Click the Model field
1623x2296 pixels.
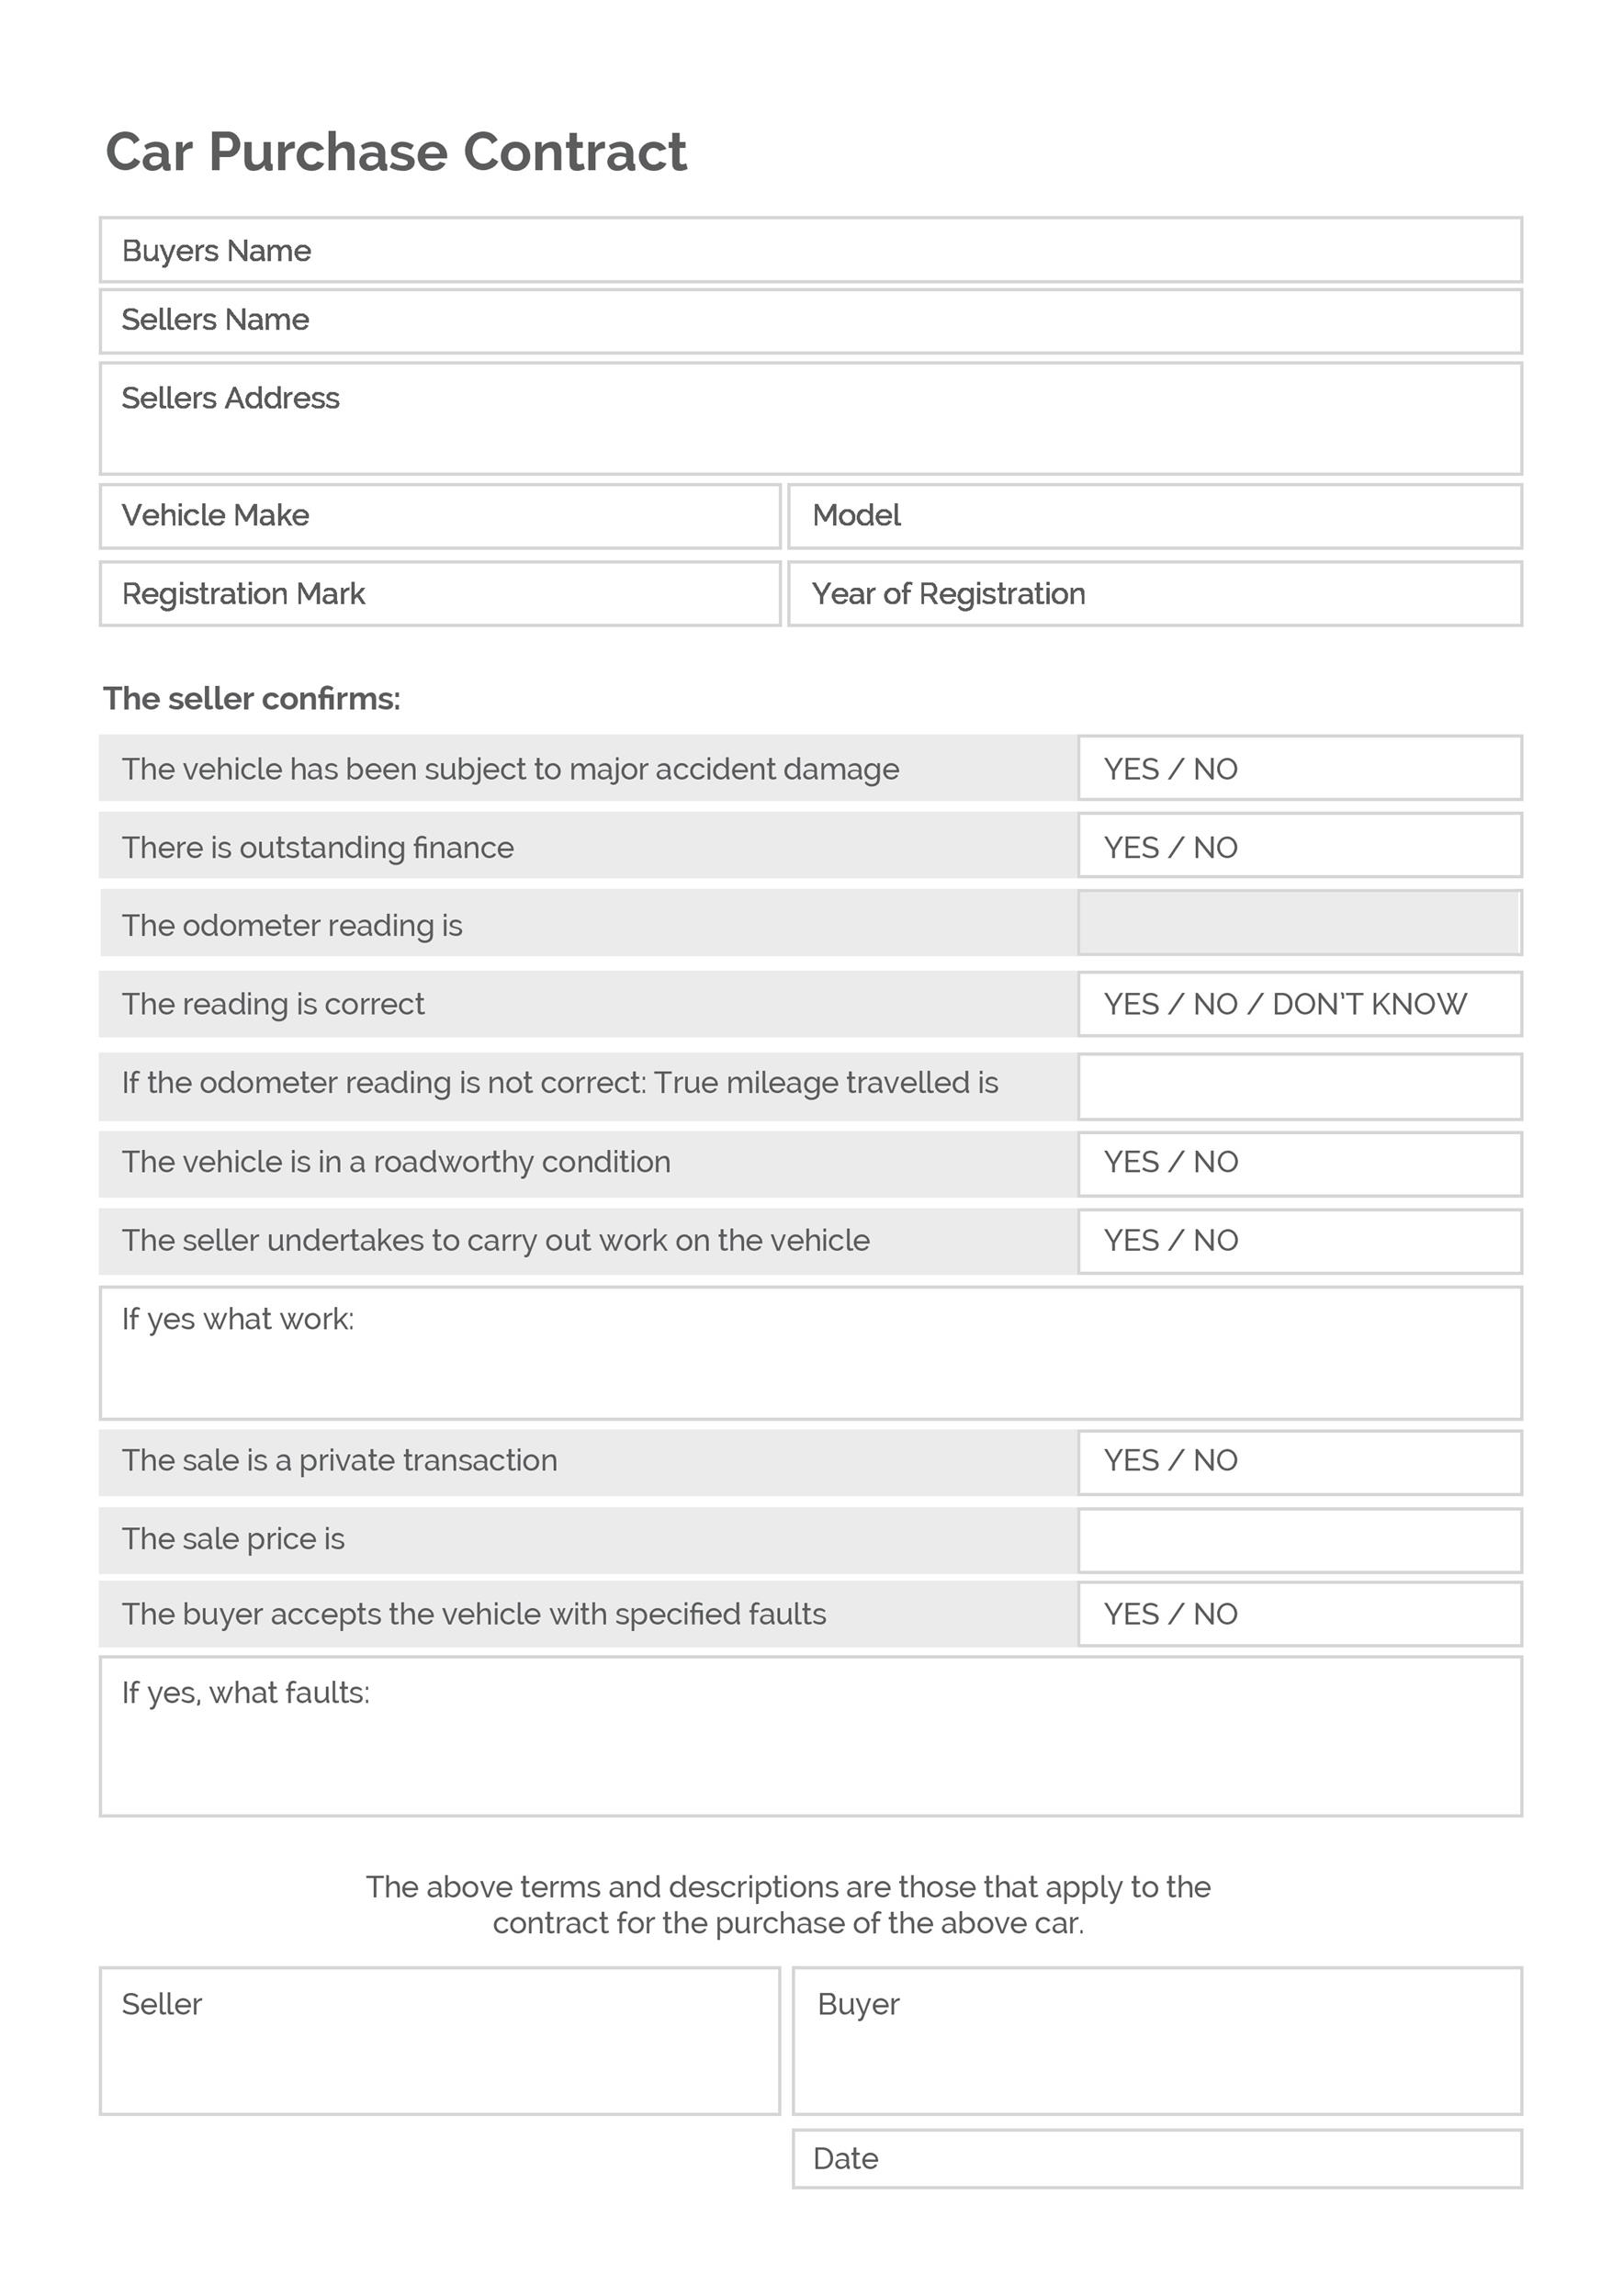click(x=1155, y=516)
